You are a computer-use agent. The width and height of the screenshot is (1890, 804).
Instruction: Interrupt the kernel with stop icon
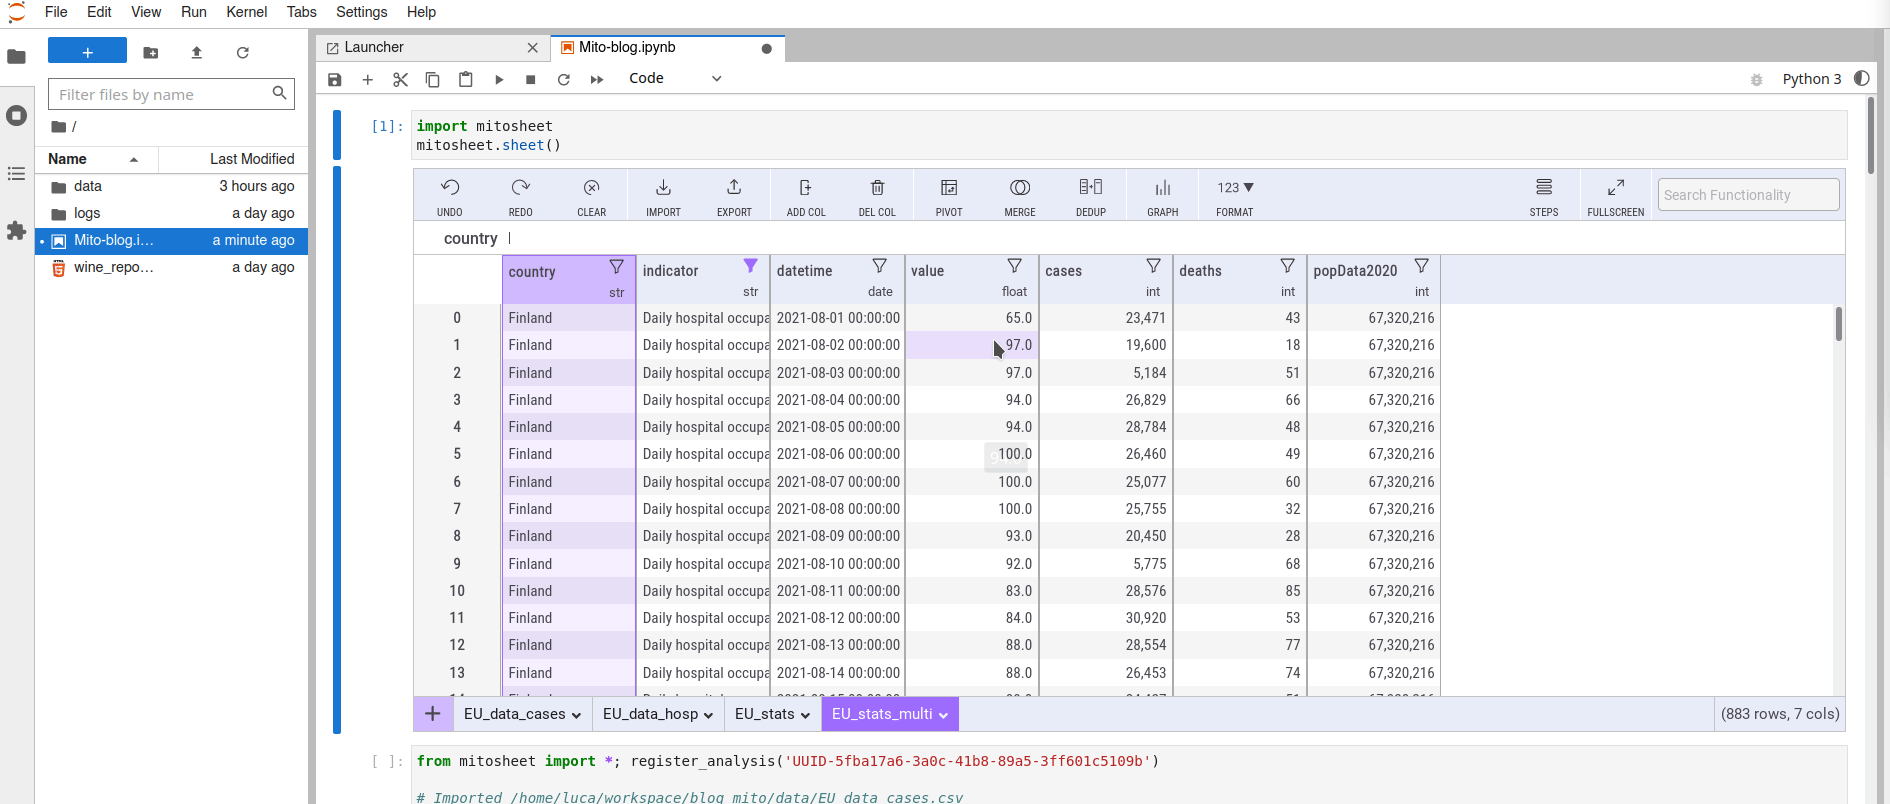531,79
